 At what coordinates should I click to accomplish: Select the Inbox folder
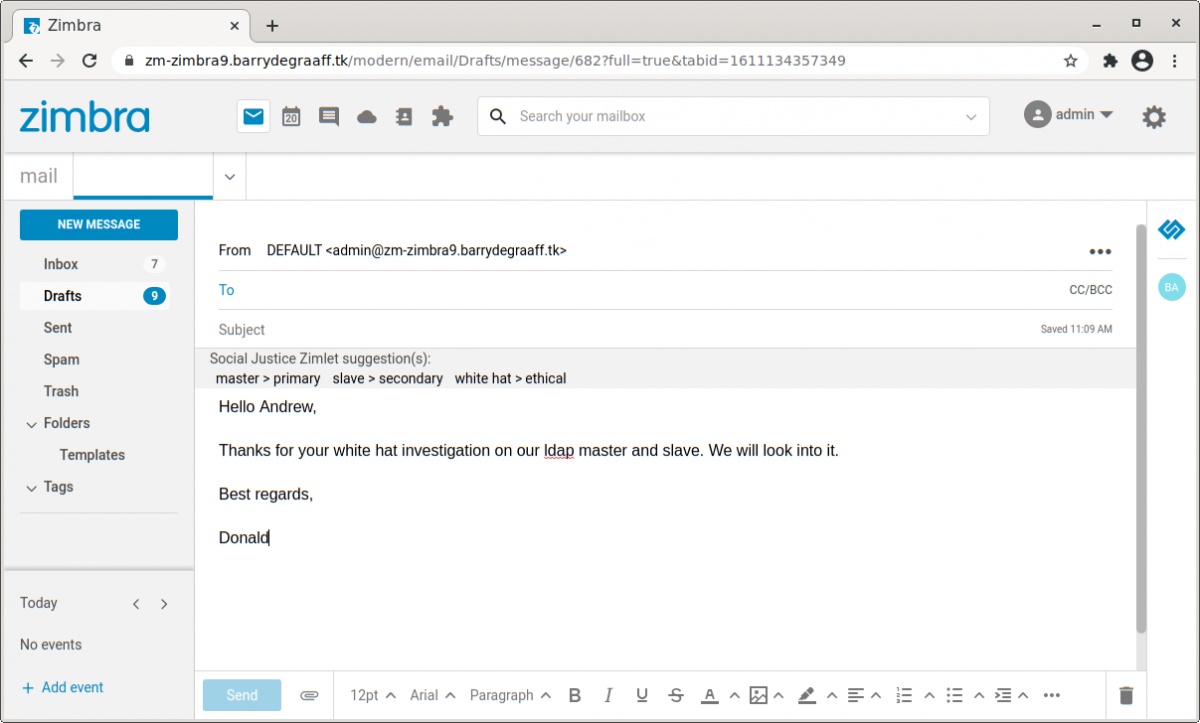tap(61, 264)
